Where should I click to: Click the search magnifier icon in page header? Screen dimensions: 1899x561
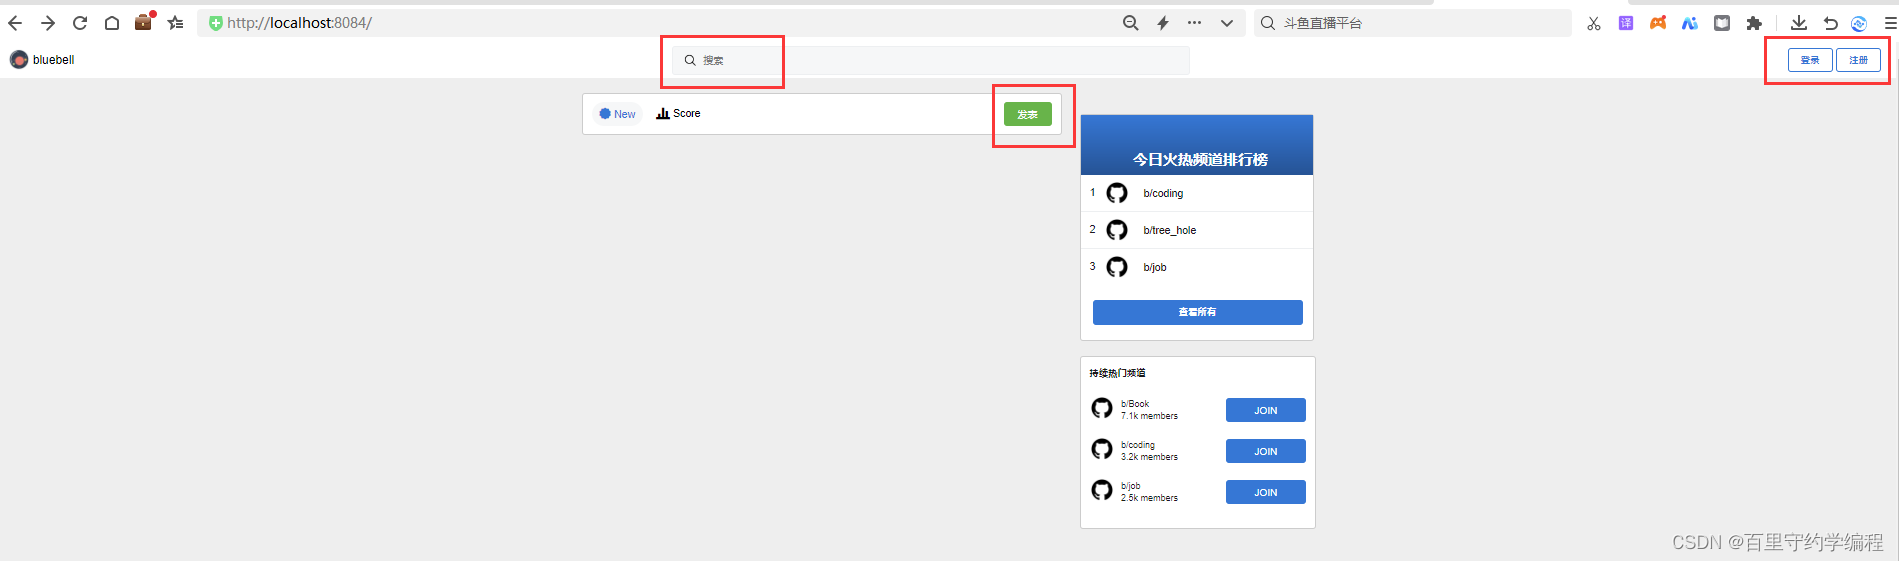[x=690, y=60]
